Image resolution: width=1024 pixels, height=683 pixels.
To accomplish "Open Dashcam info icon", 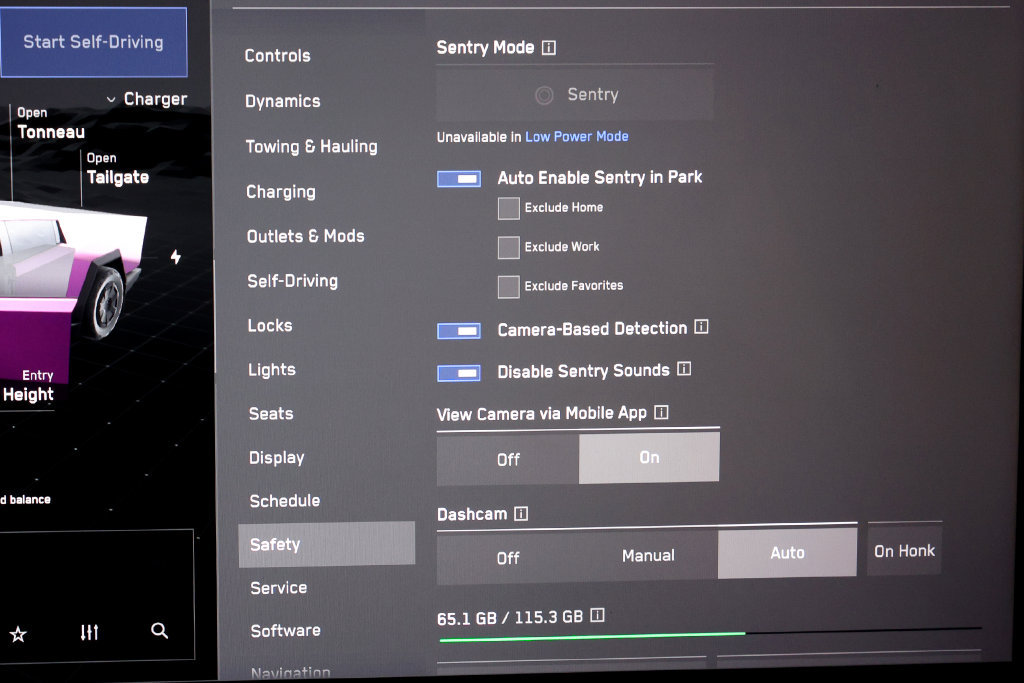I will [520, 513].
